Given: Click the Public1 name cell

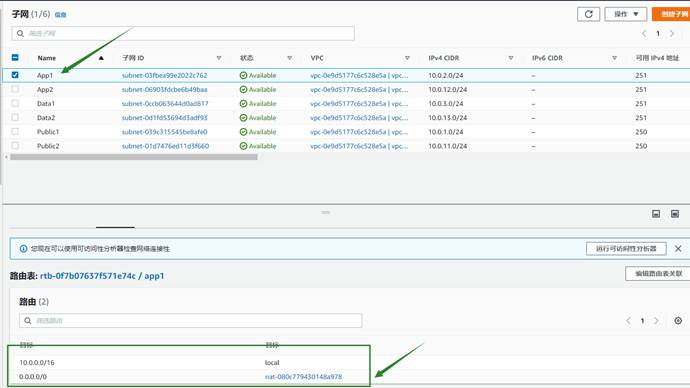Looking at the screenshot, I should tap(48, 132).
